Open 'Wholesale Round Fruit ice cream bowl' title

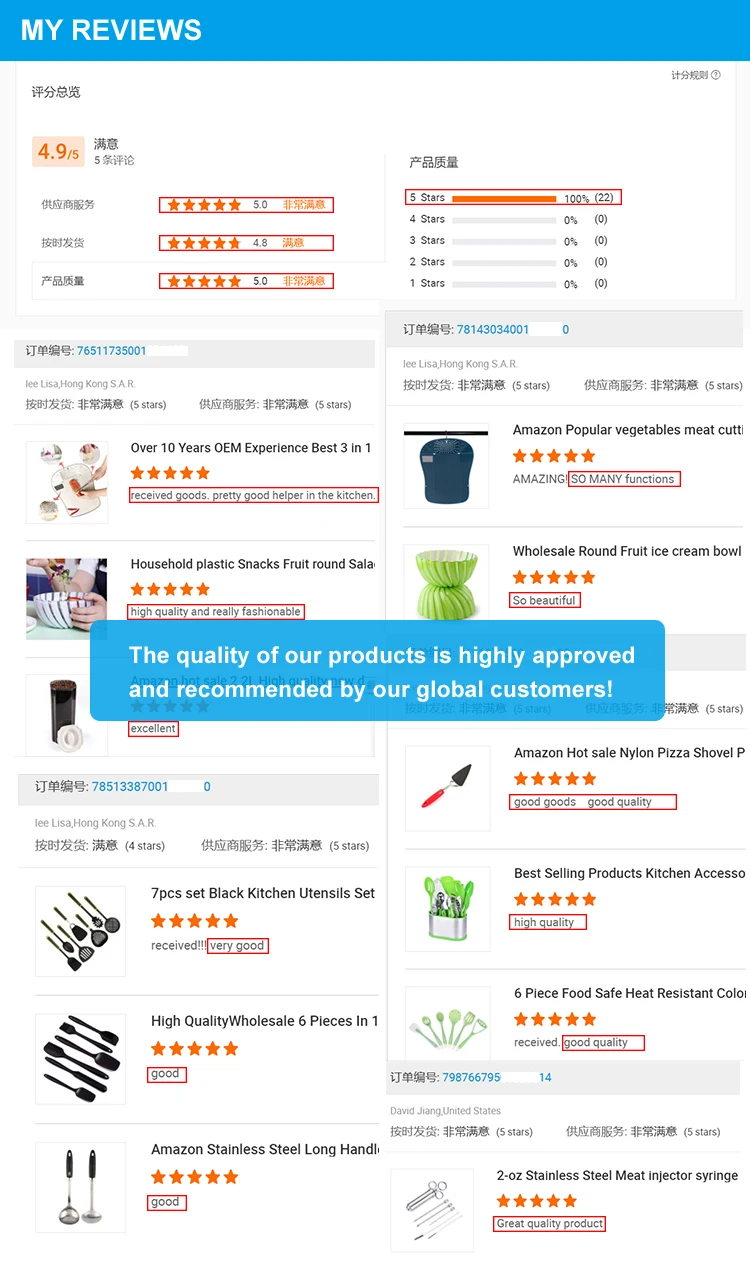tap(627, 551)
